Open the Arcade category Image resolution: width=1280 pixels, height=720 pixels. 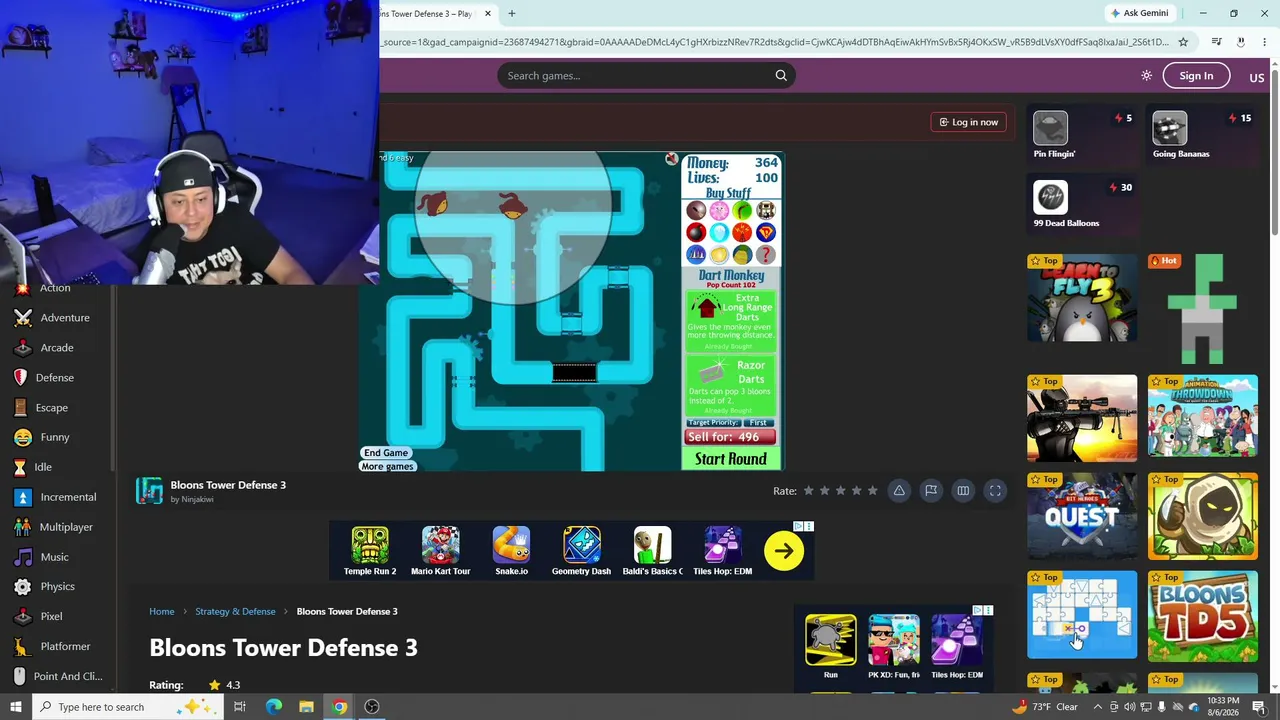click(55, 348)
